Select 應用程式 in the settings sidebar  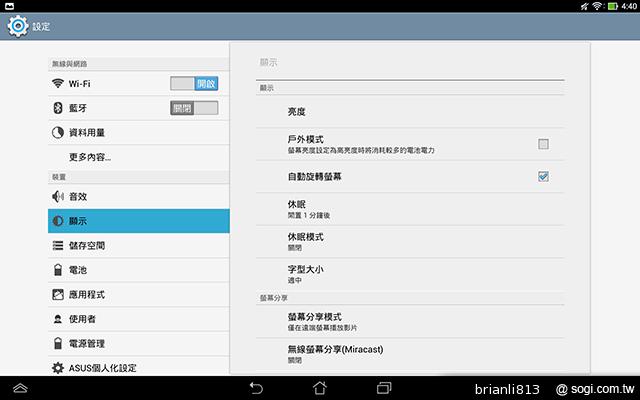point(139,295)
